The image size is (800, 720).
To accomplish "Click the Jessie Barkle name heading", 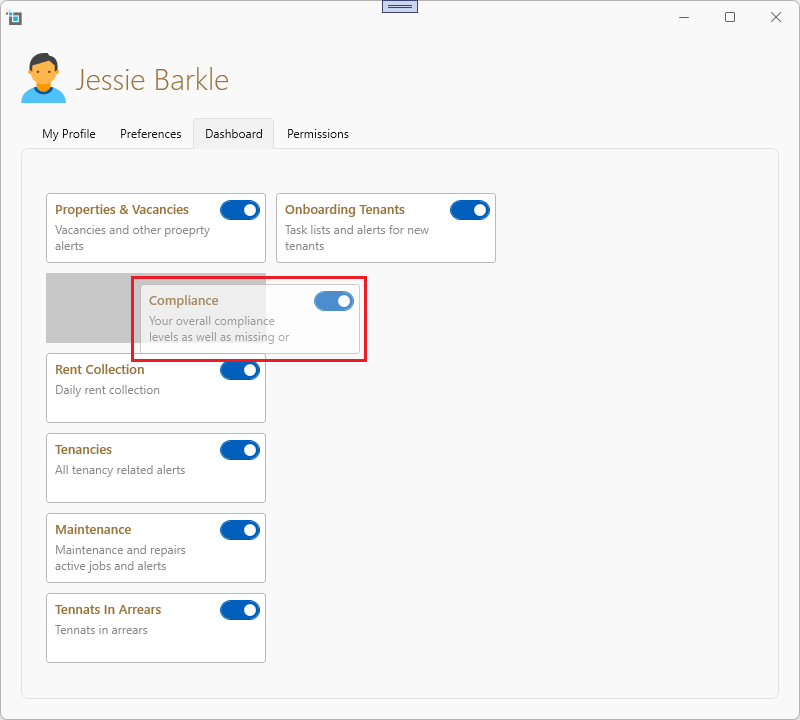I will [x=152, y=80].
